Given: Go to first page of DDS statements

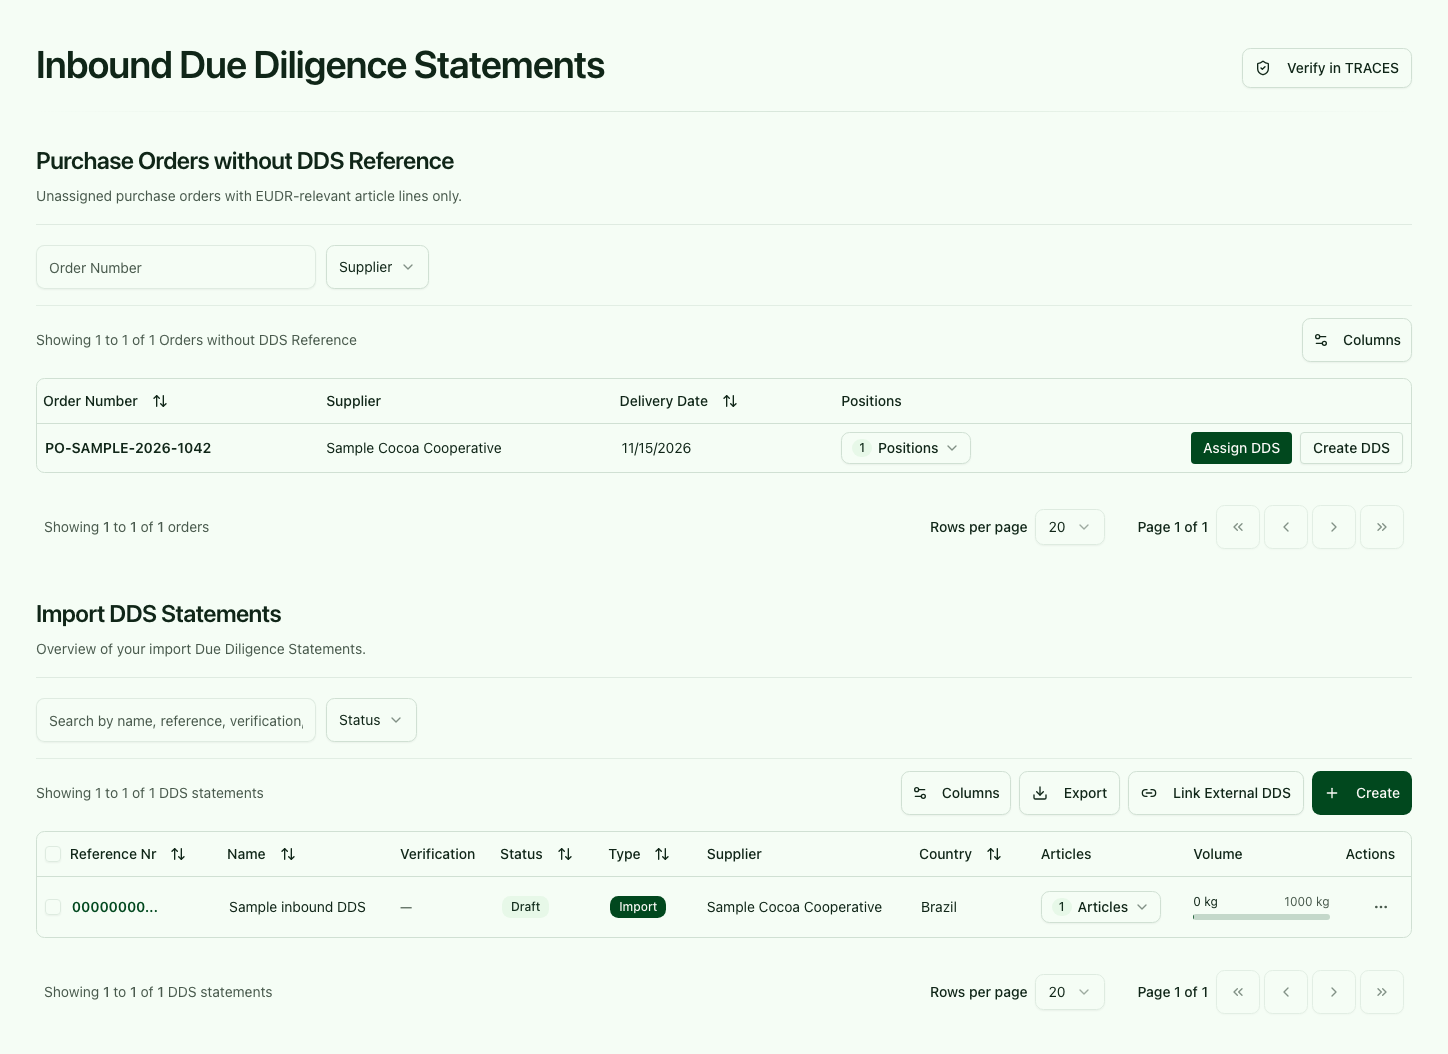Looking at the screenshot, I should pyautogui.click(x=1238, y=992).
